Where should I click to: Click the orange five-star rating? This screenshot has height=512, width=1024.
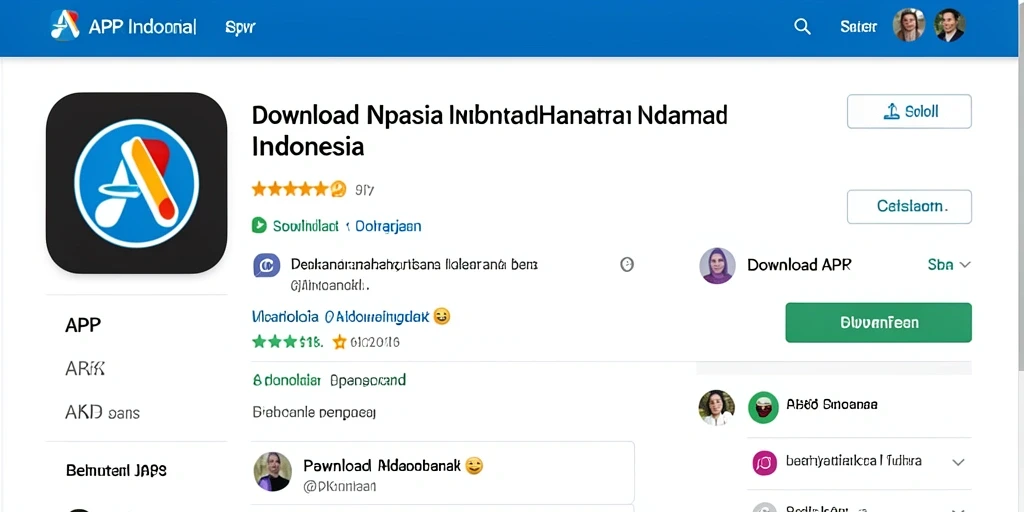298,189
